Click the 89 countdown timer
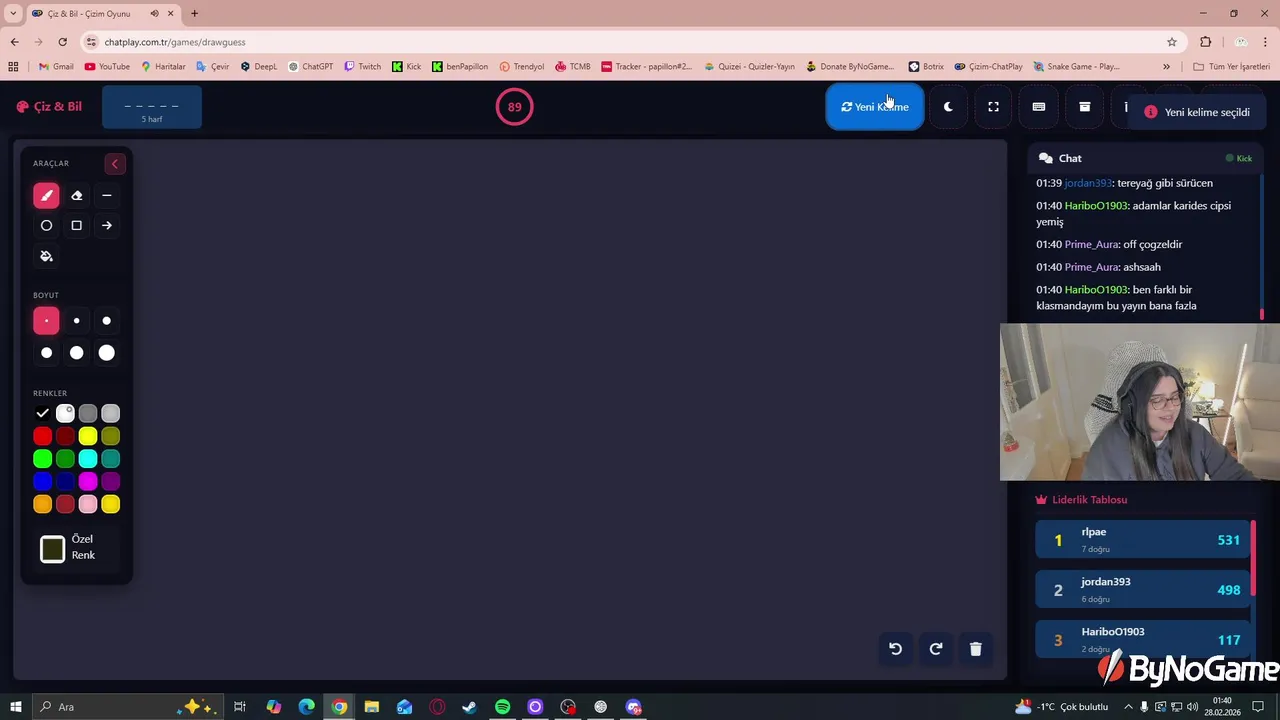 515,107
